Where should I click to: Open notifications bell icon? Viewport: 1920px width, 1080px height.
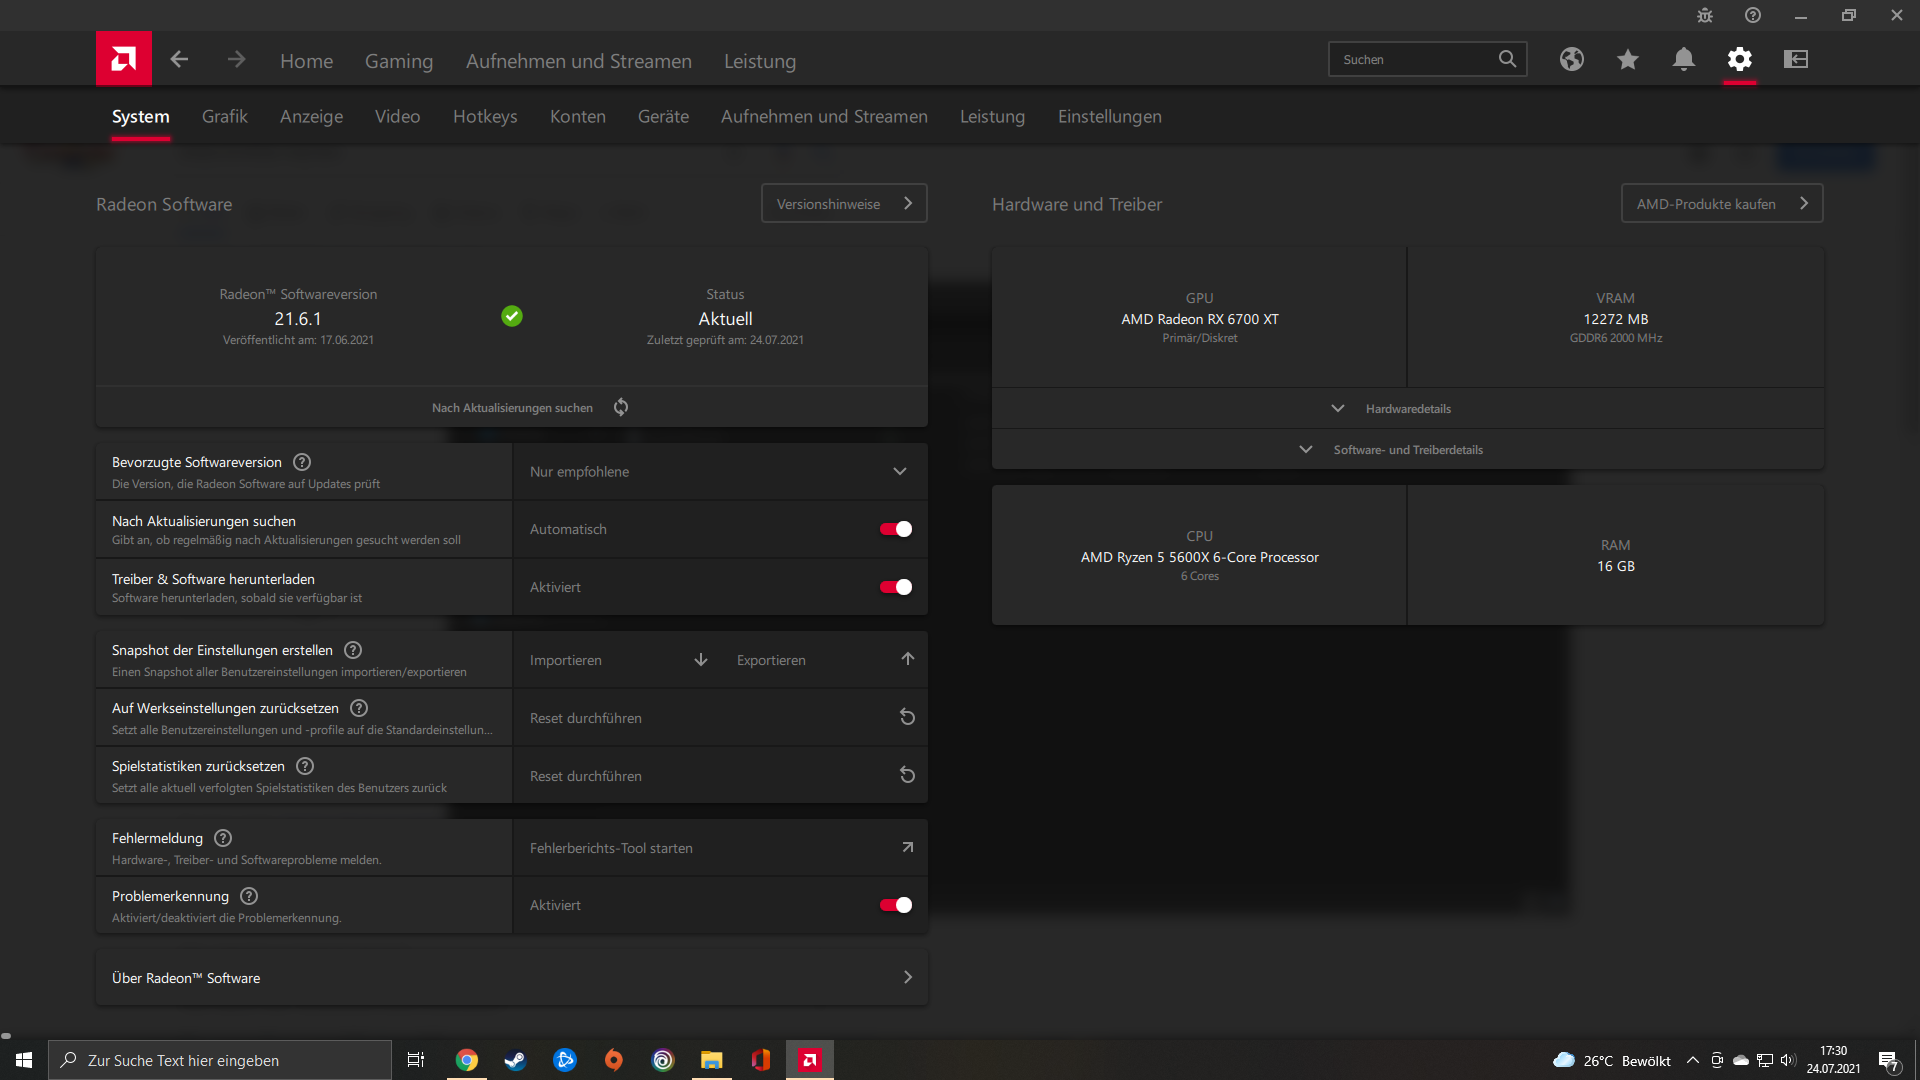click(x=1684, y=59)
